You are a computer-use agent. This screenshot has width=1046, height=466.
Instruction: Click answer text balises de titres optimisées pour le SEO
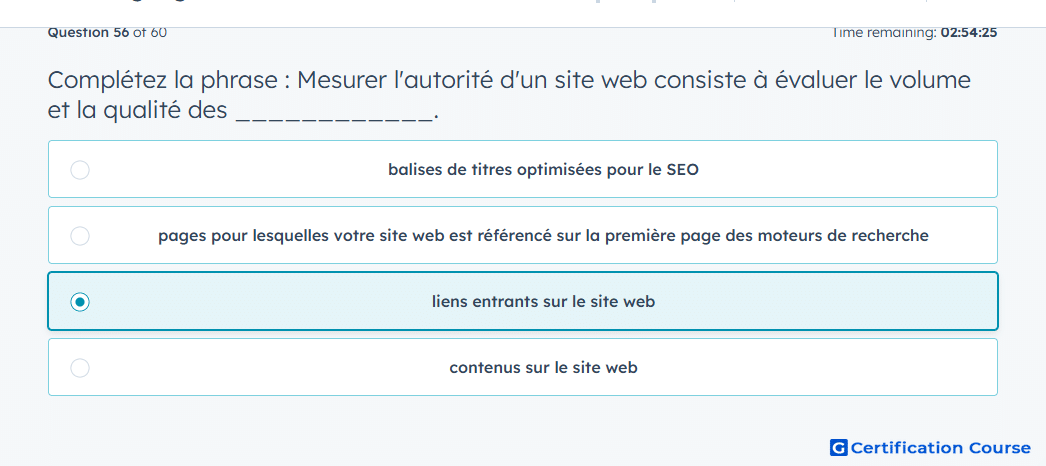click(x=543, y=170)
